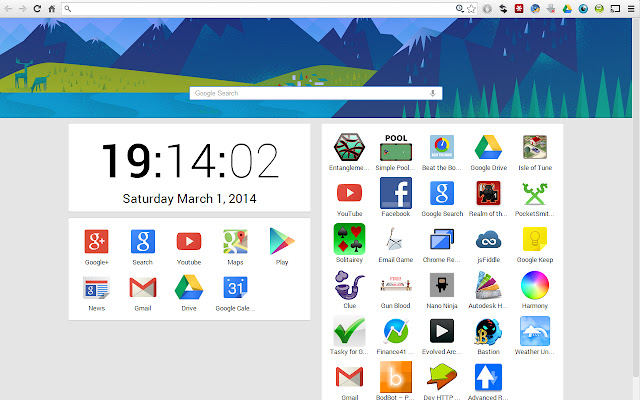The image size is (640, 400).
Task: Launch the Finance41 app
Action: coord(396,331)
